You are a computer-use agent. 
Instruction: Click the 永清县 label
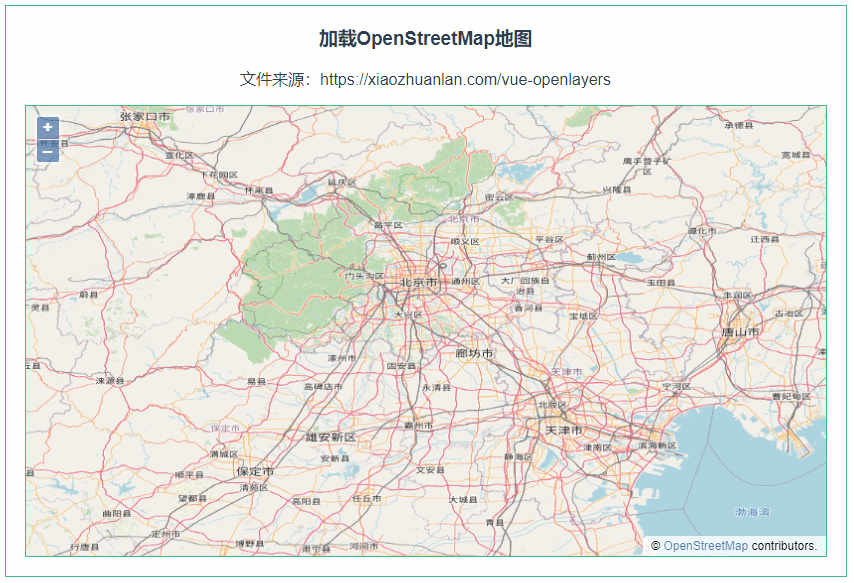pyautogui.click(x=436, y=387)
